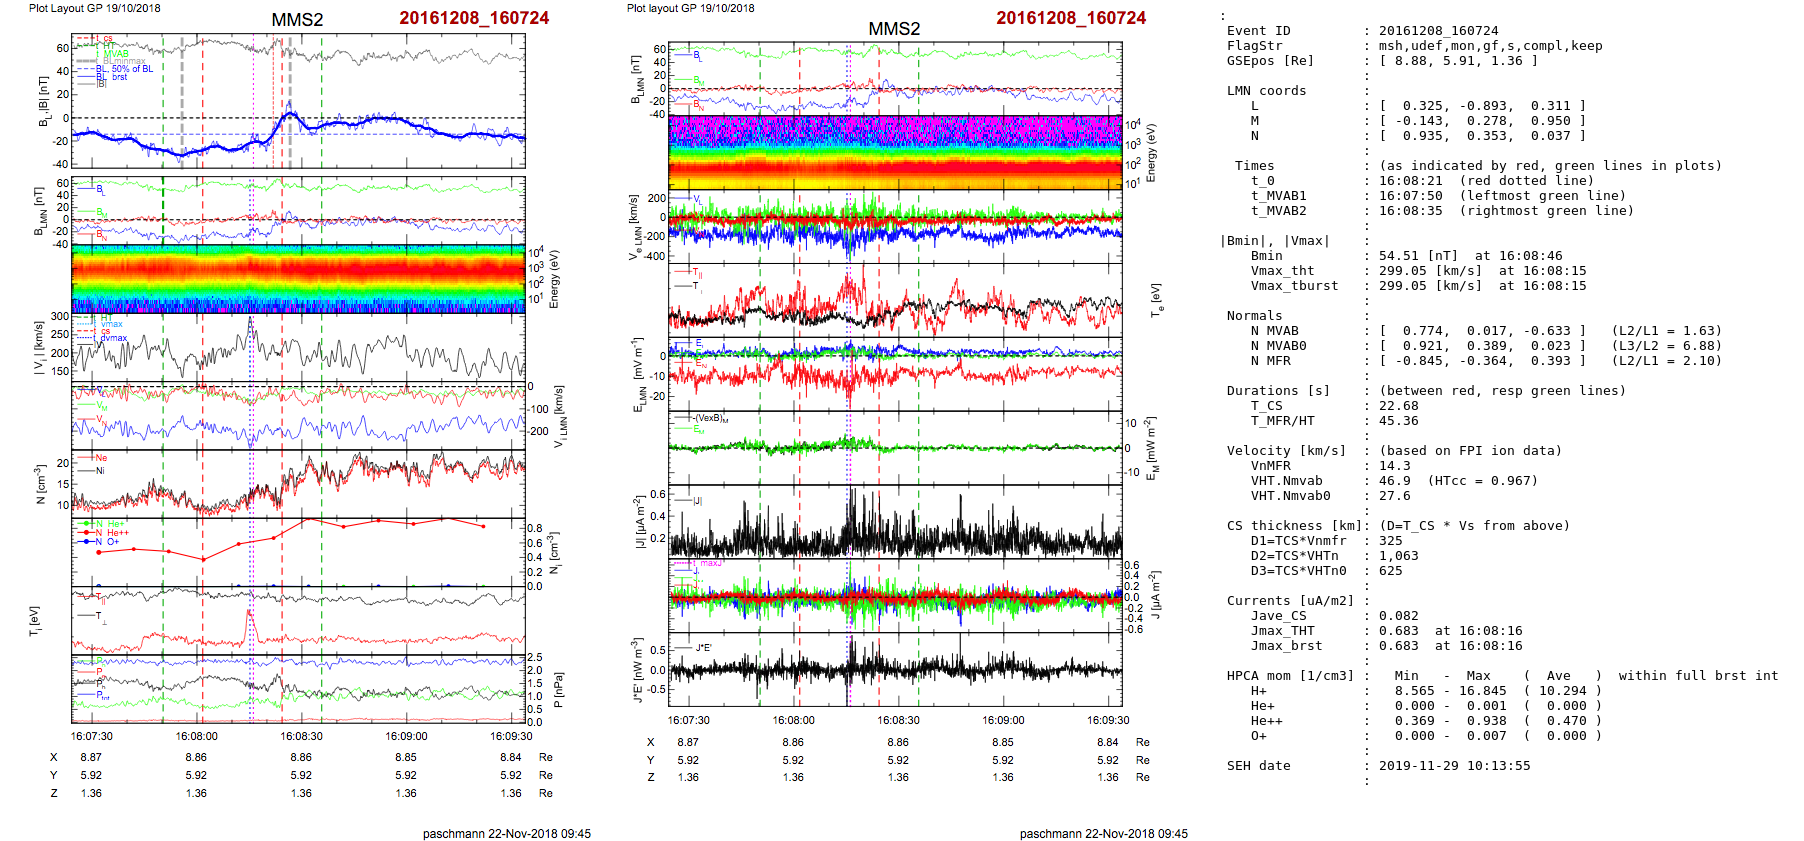Click the left plot footer paschmann 22-Nov-2018
Viewport: 1804px width, 841px height.
pyautogui.click(x=506, y=833)
